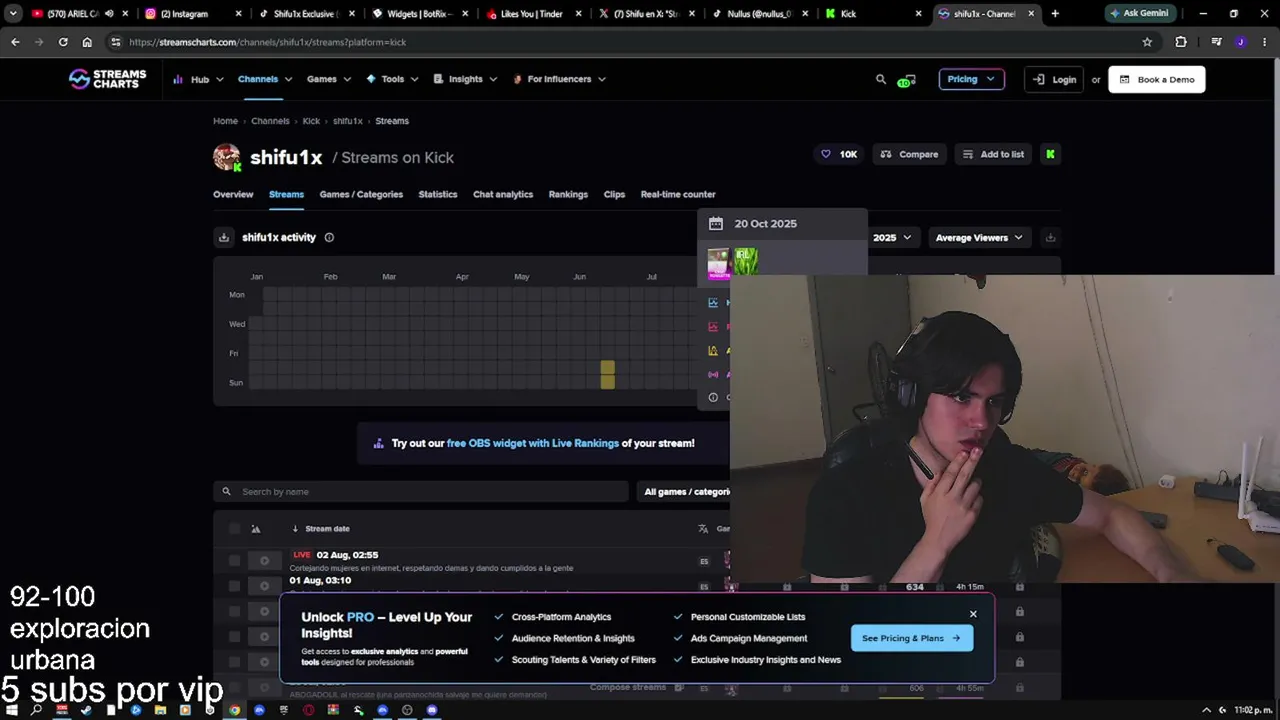The height and width of the screenshot is (720, 1280).
Task: Open the browser extensions puzzle icon
Action: pyautogui.click(x=1181, y=42)
